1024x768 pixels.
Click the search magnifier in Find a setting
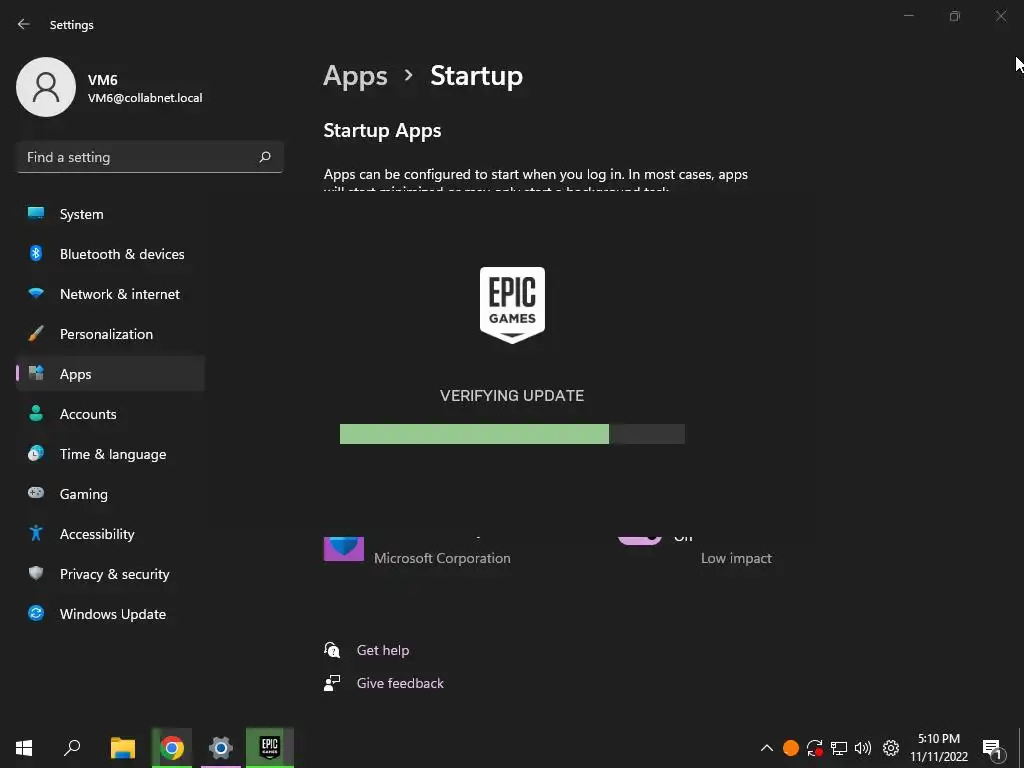pos(264,157)
